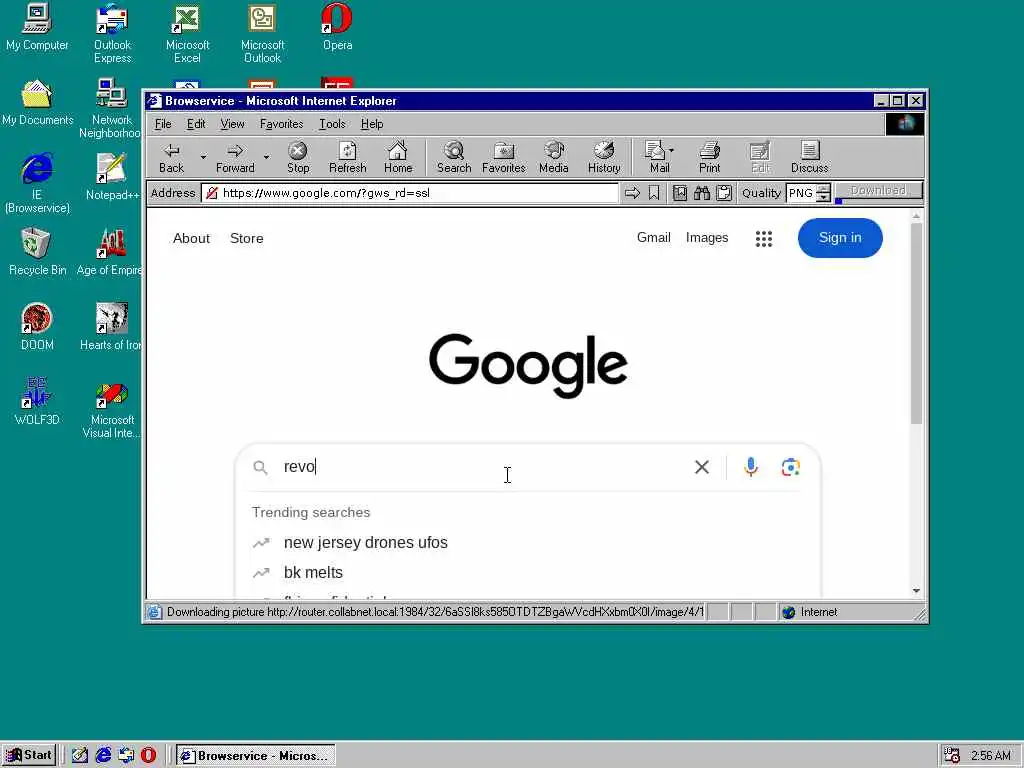Decrease Quality with the stepper down arrow

(824, 197)
